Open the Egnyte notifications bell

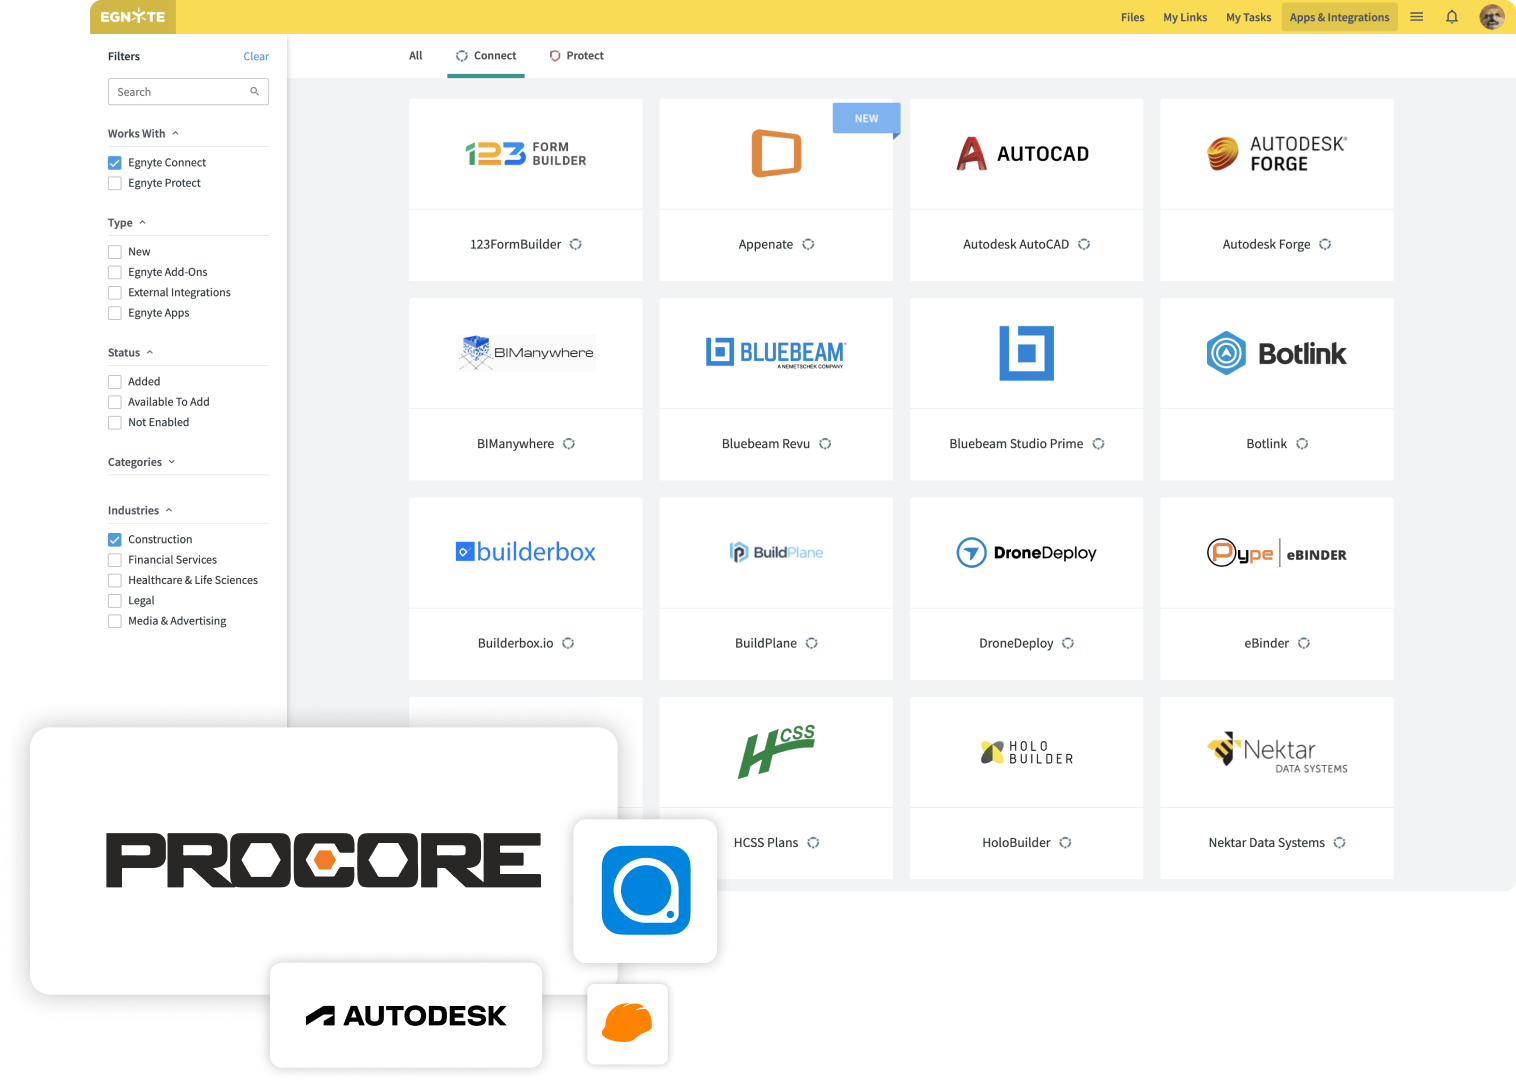[1452, 16]
